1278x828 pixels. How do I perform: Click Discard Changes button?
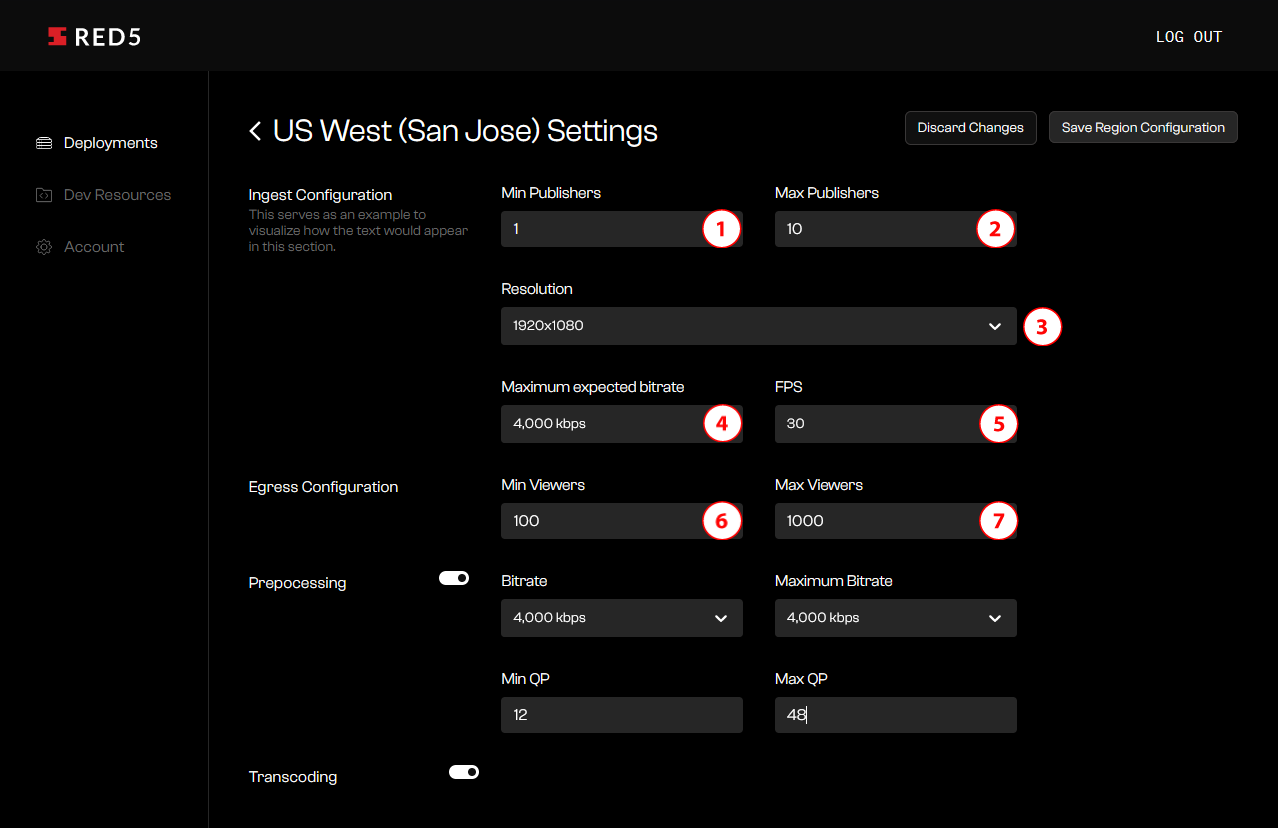coord(970,128)
